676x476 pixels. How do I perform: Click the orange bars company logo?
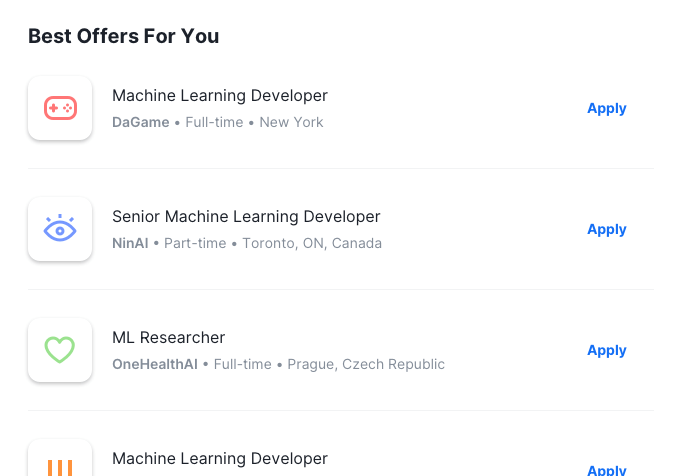60,465
